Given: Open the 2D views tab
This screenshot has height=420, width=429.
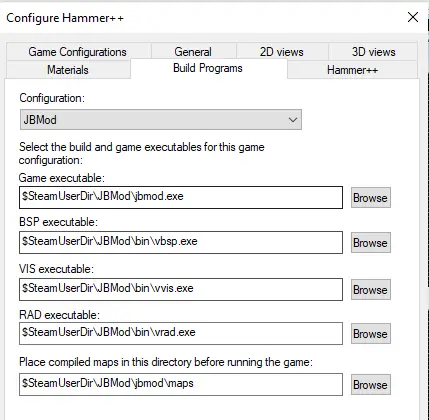Looking at the screenshot, I should tap(282, 52).
